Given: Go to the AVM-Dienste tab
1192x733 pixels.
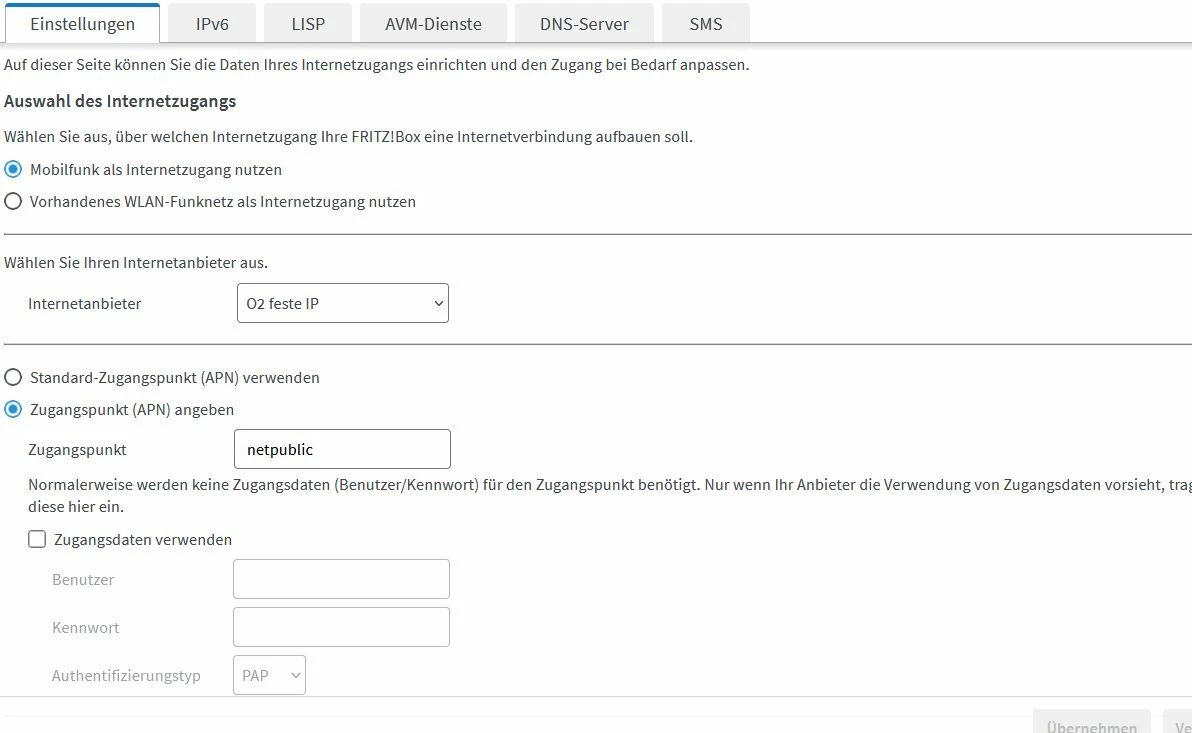Looking at the screenshot, I should point(433,24).
